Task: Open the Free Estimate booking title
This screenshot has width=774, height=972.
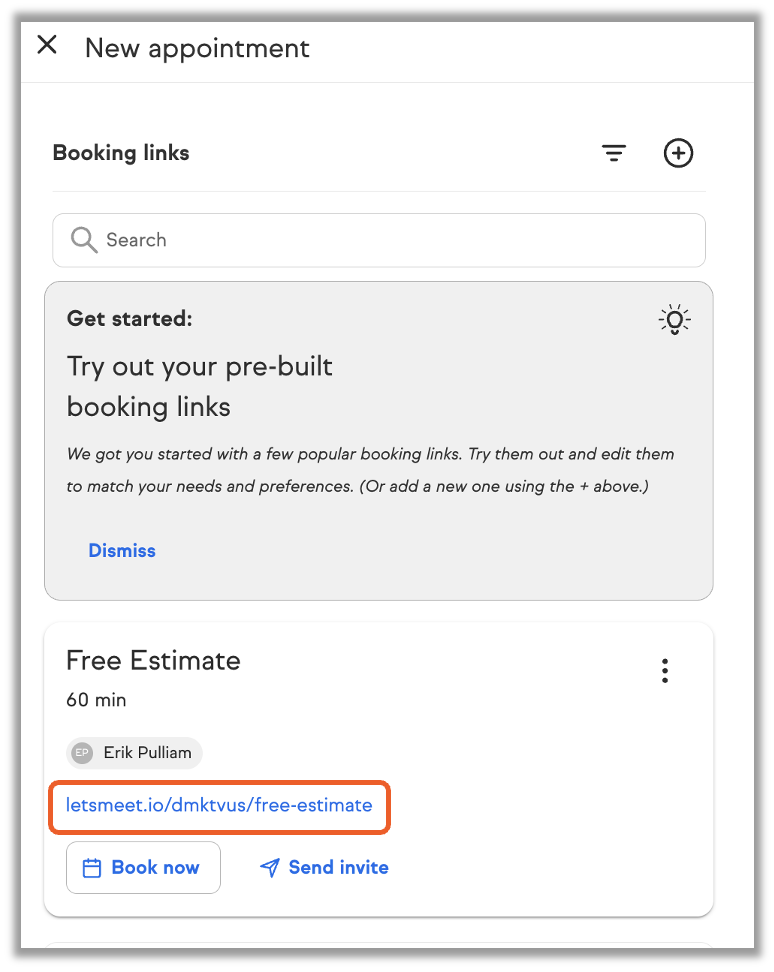Action: point(153,661)
